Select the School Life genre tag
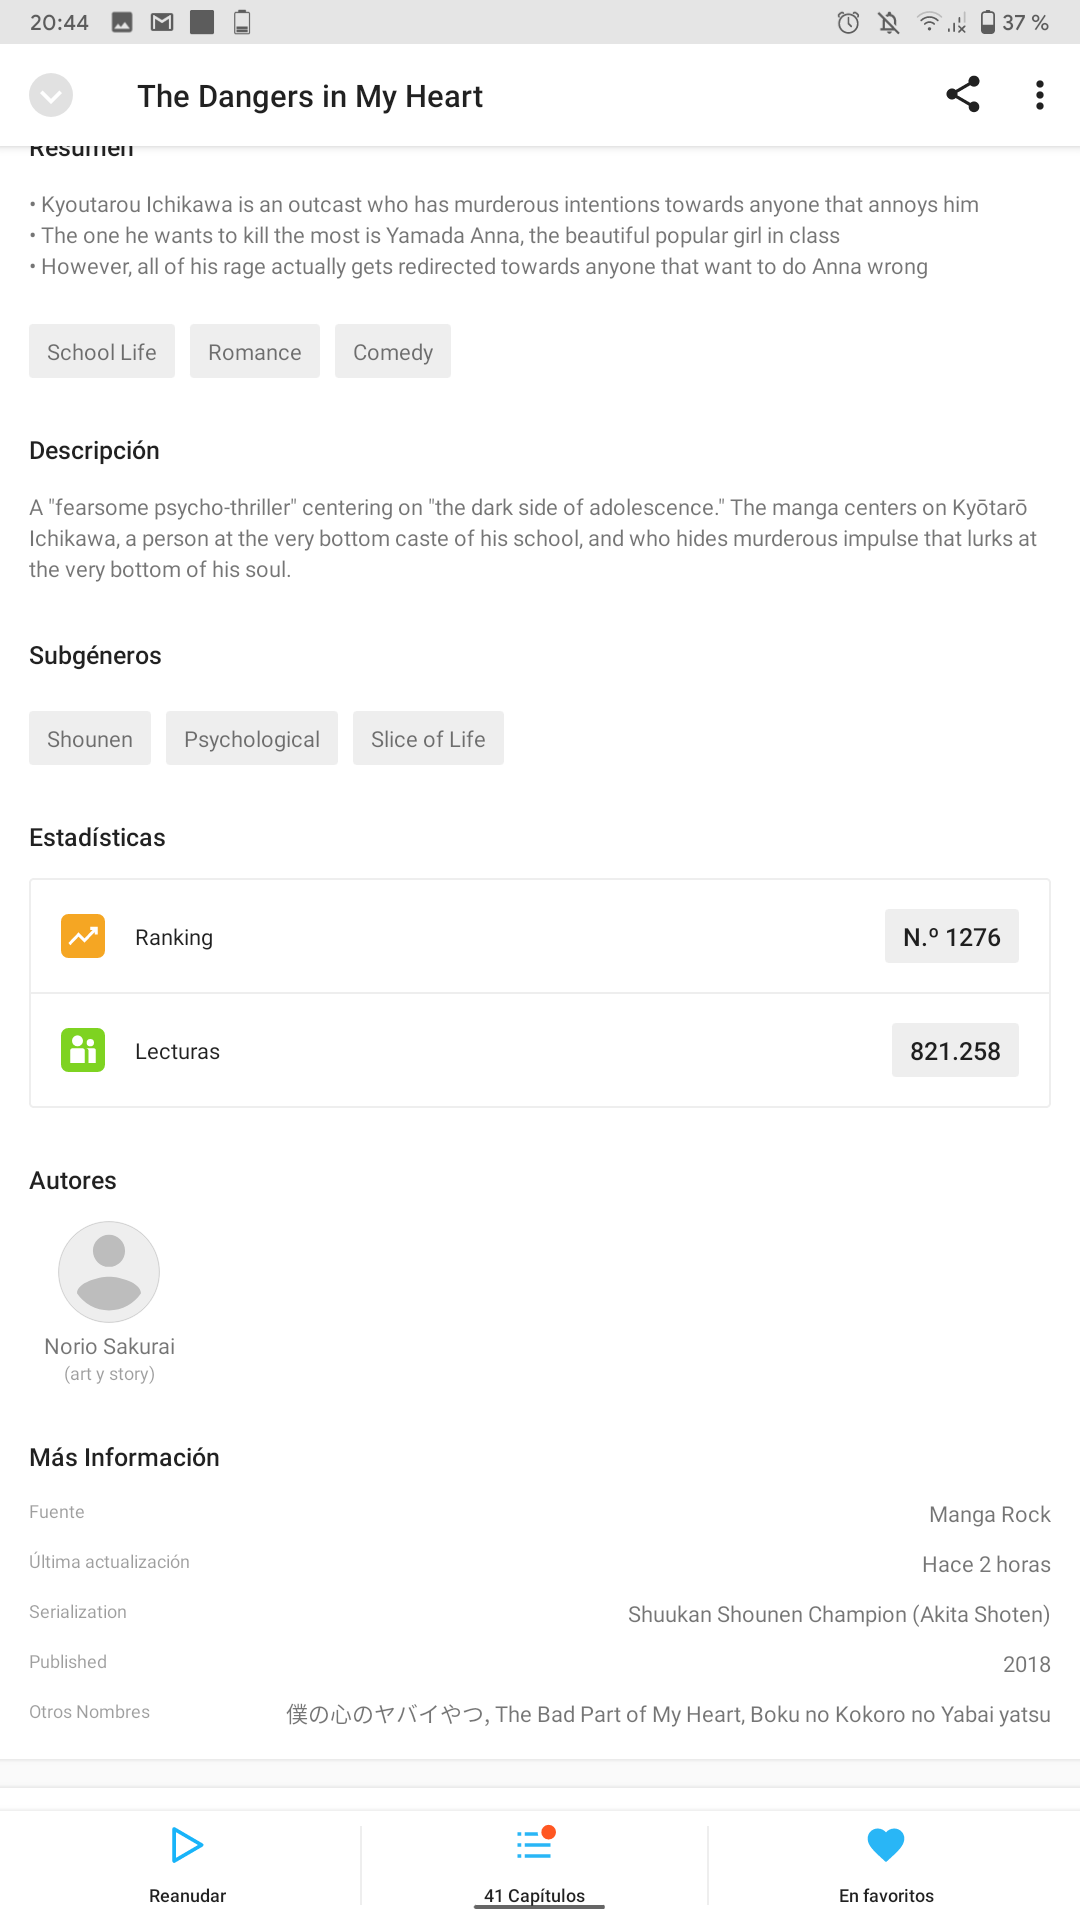The image size is (1080, 1920). 102,351
